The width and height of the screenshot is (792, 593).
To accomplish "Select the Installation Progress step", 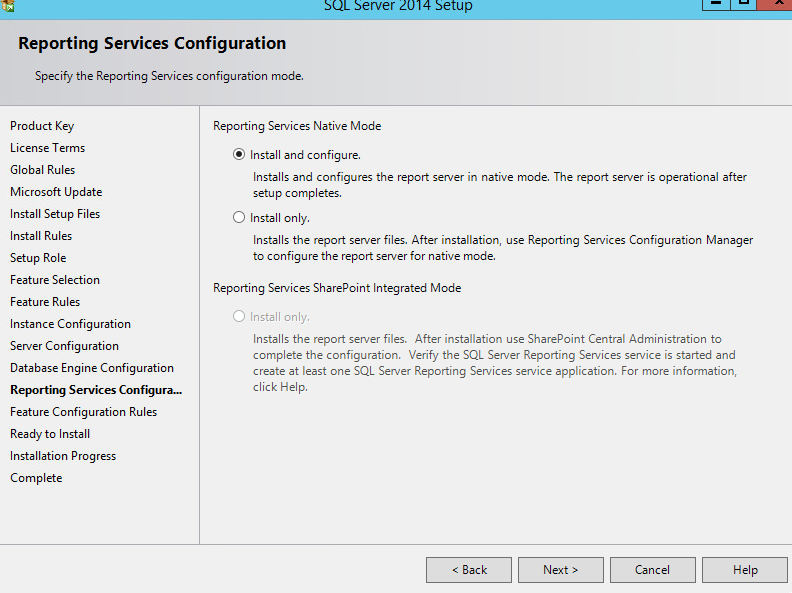I will [x=63, y=456].
